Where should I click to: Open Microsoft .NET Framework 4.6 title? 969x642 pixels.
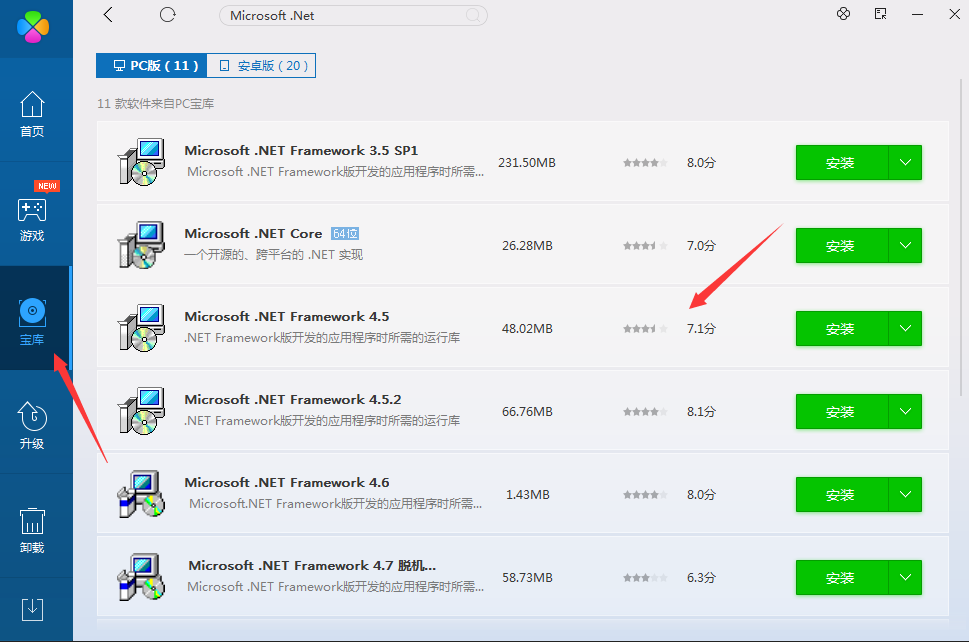[x=287, y=483]
